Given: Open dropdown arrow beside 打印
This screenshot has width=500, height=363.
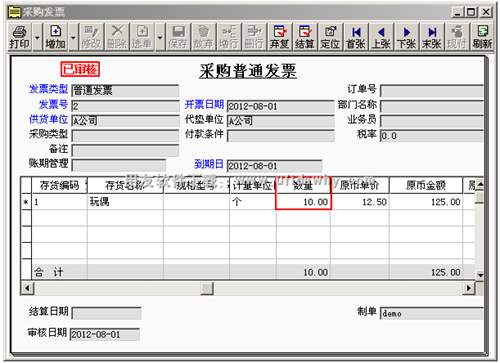Looking at the screenshot, I should [x=37, y=37].
